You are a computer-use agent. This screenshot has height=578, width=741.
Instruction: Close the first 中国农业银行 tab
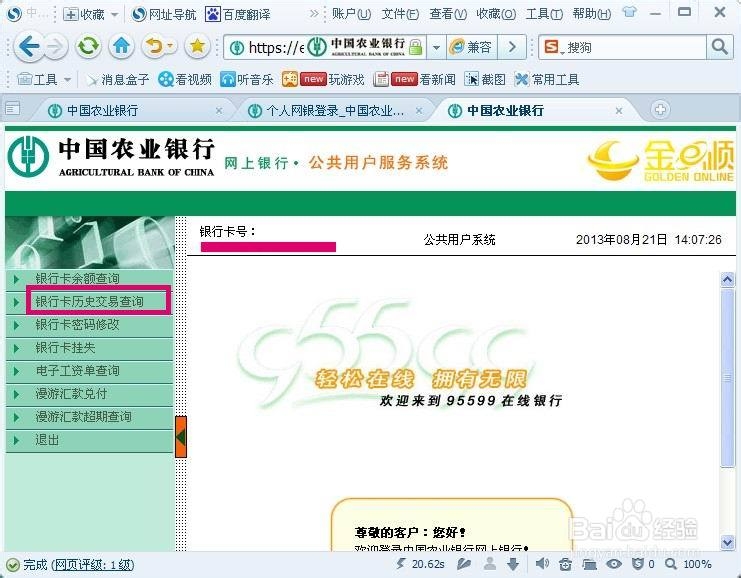219,111
